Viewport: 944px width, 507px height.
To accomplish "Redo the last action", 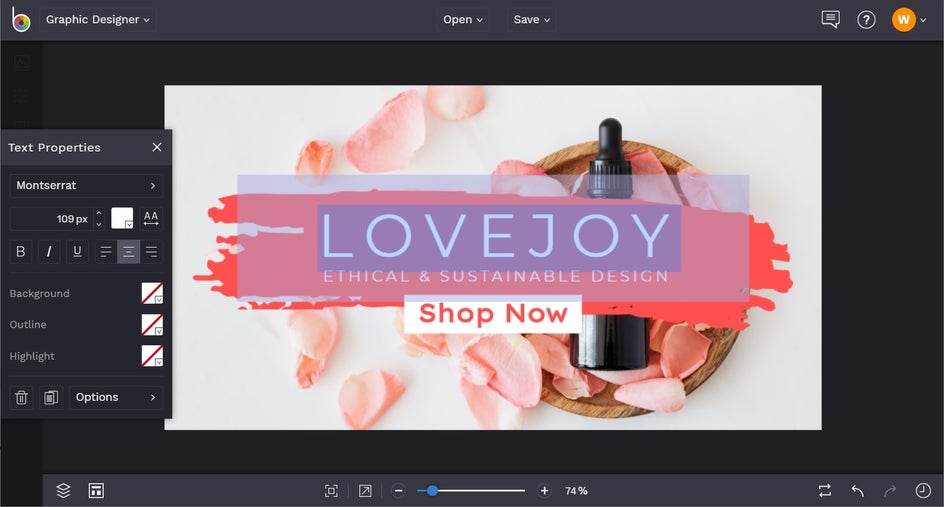I will 890,491.
